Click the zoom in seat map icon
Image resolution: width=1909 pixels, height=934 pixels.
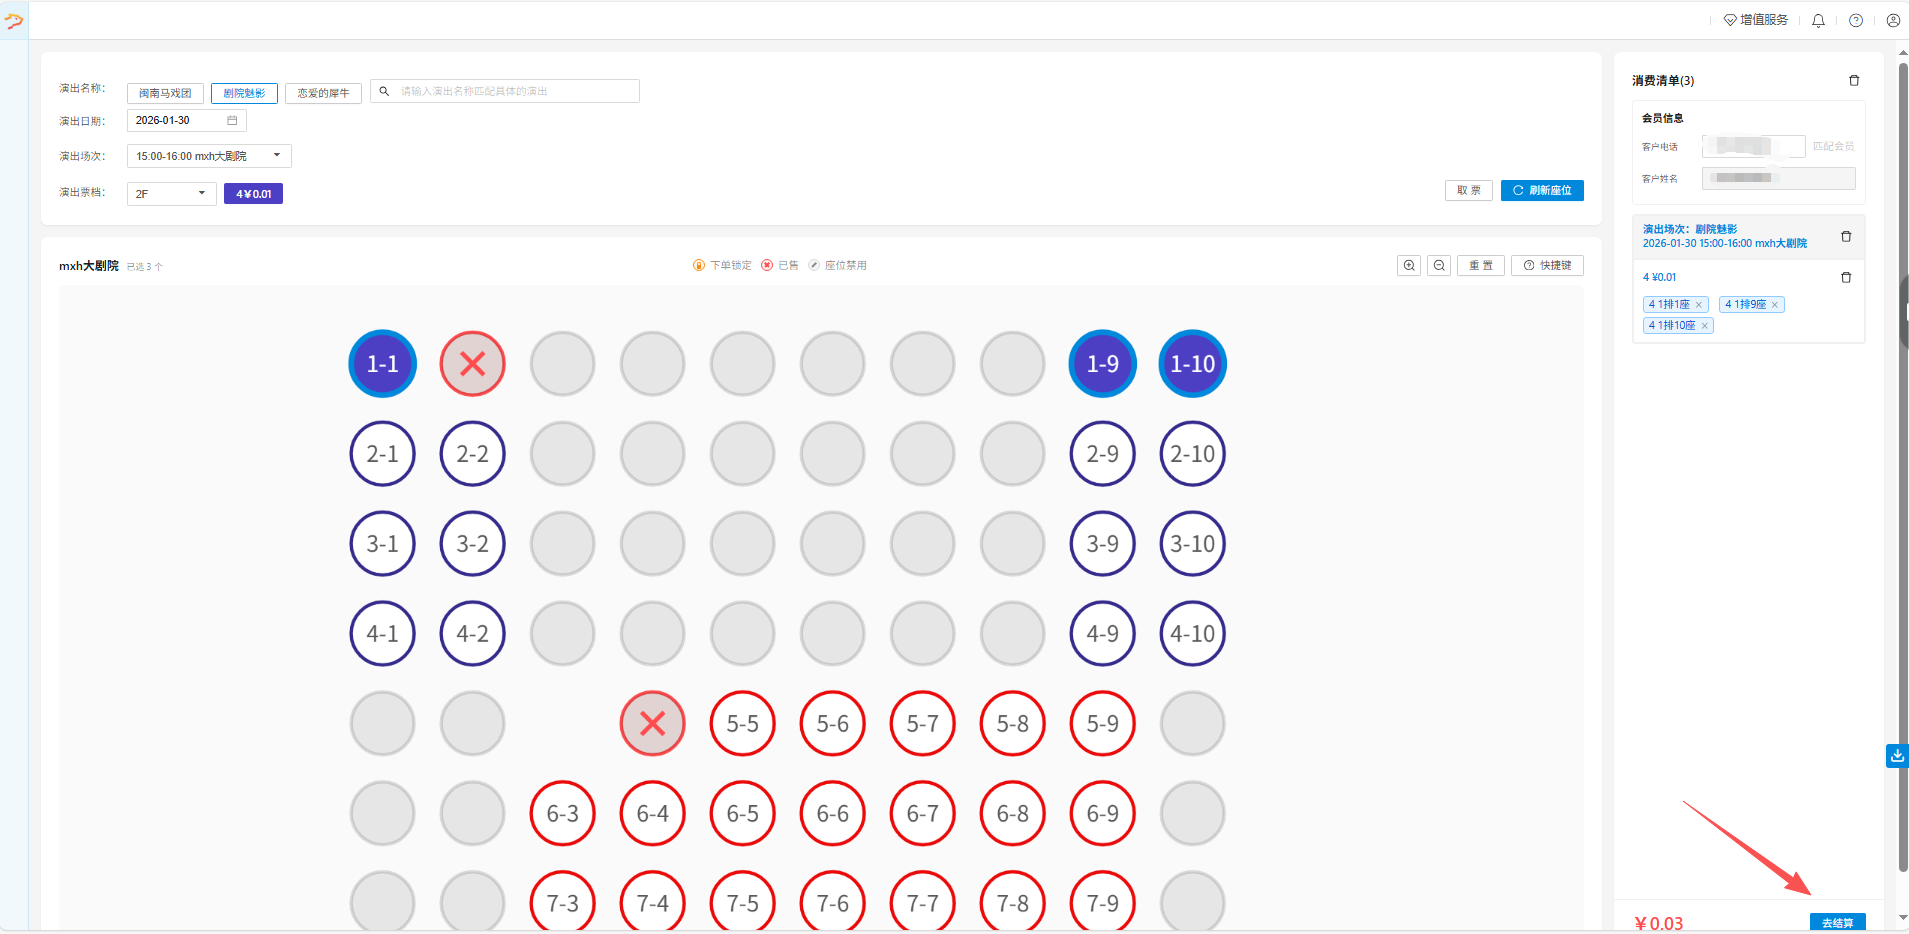point(1409,265)
